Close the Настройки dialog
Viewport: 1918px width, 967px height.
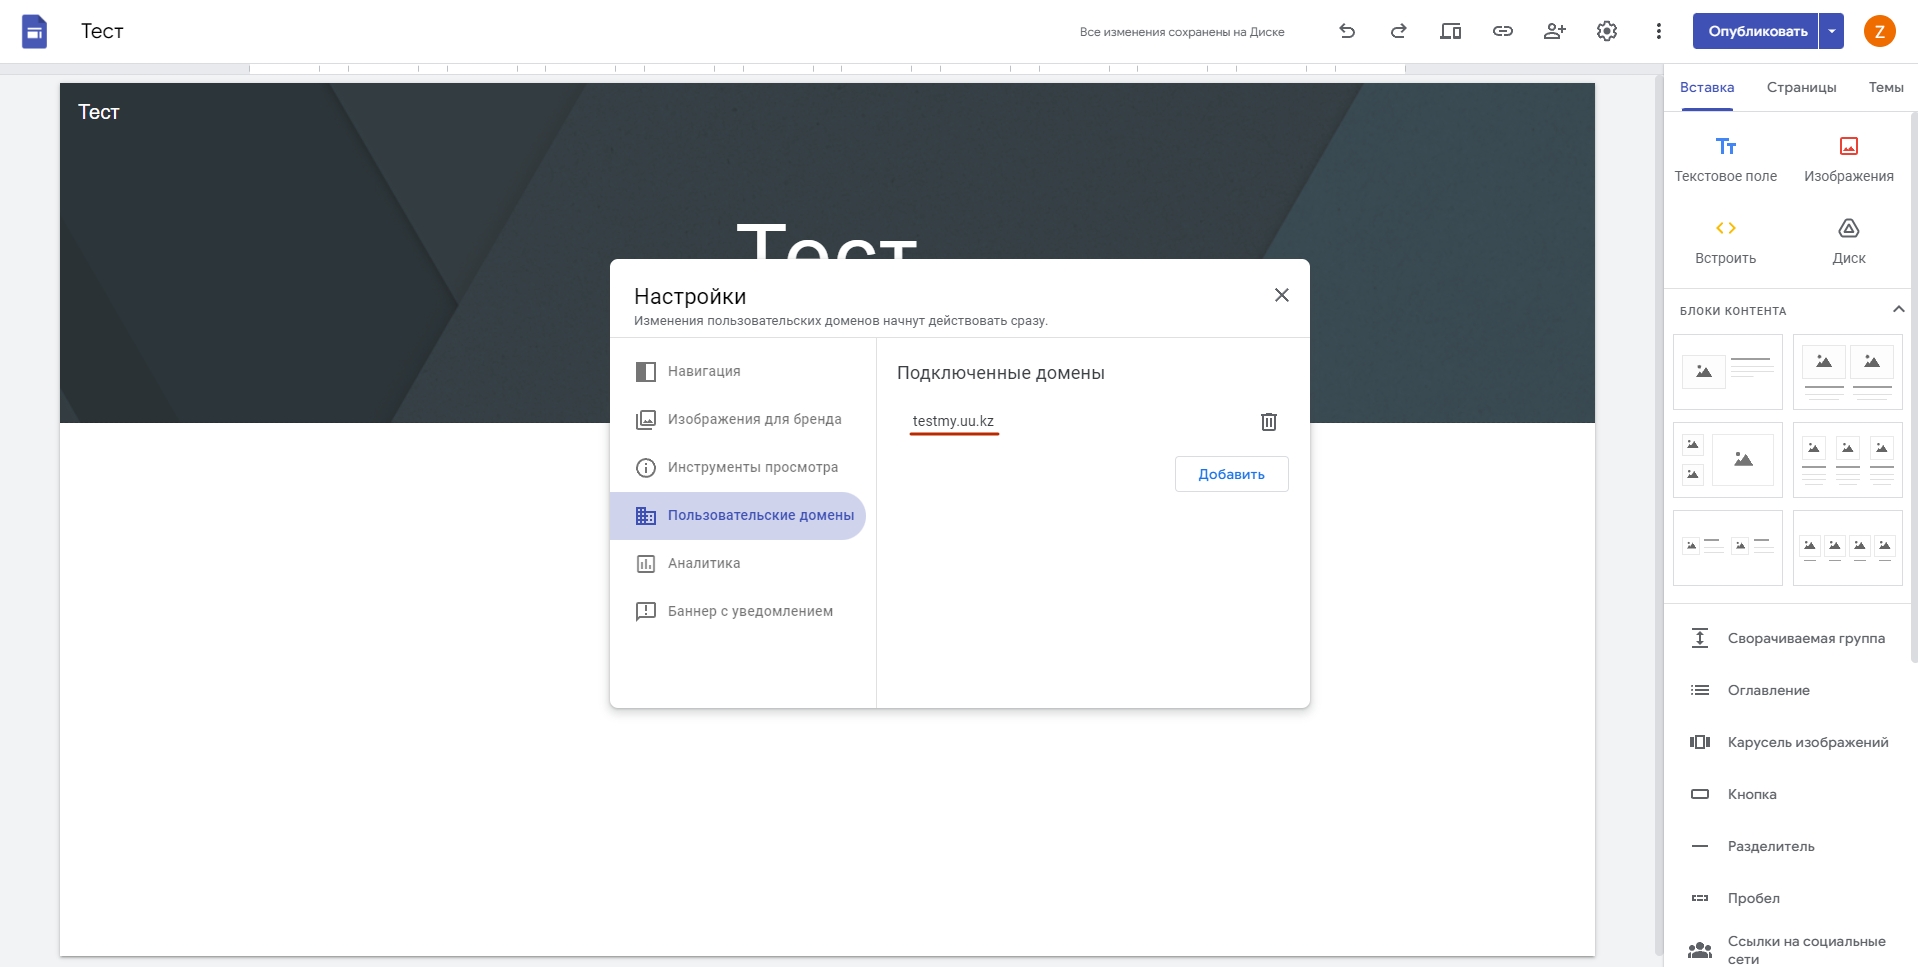coord(1282,295)
